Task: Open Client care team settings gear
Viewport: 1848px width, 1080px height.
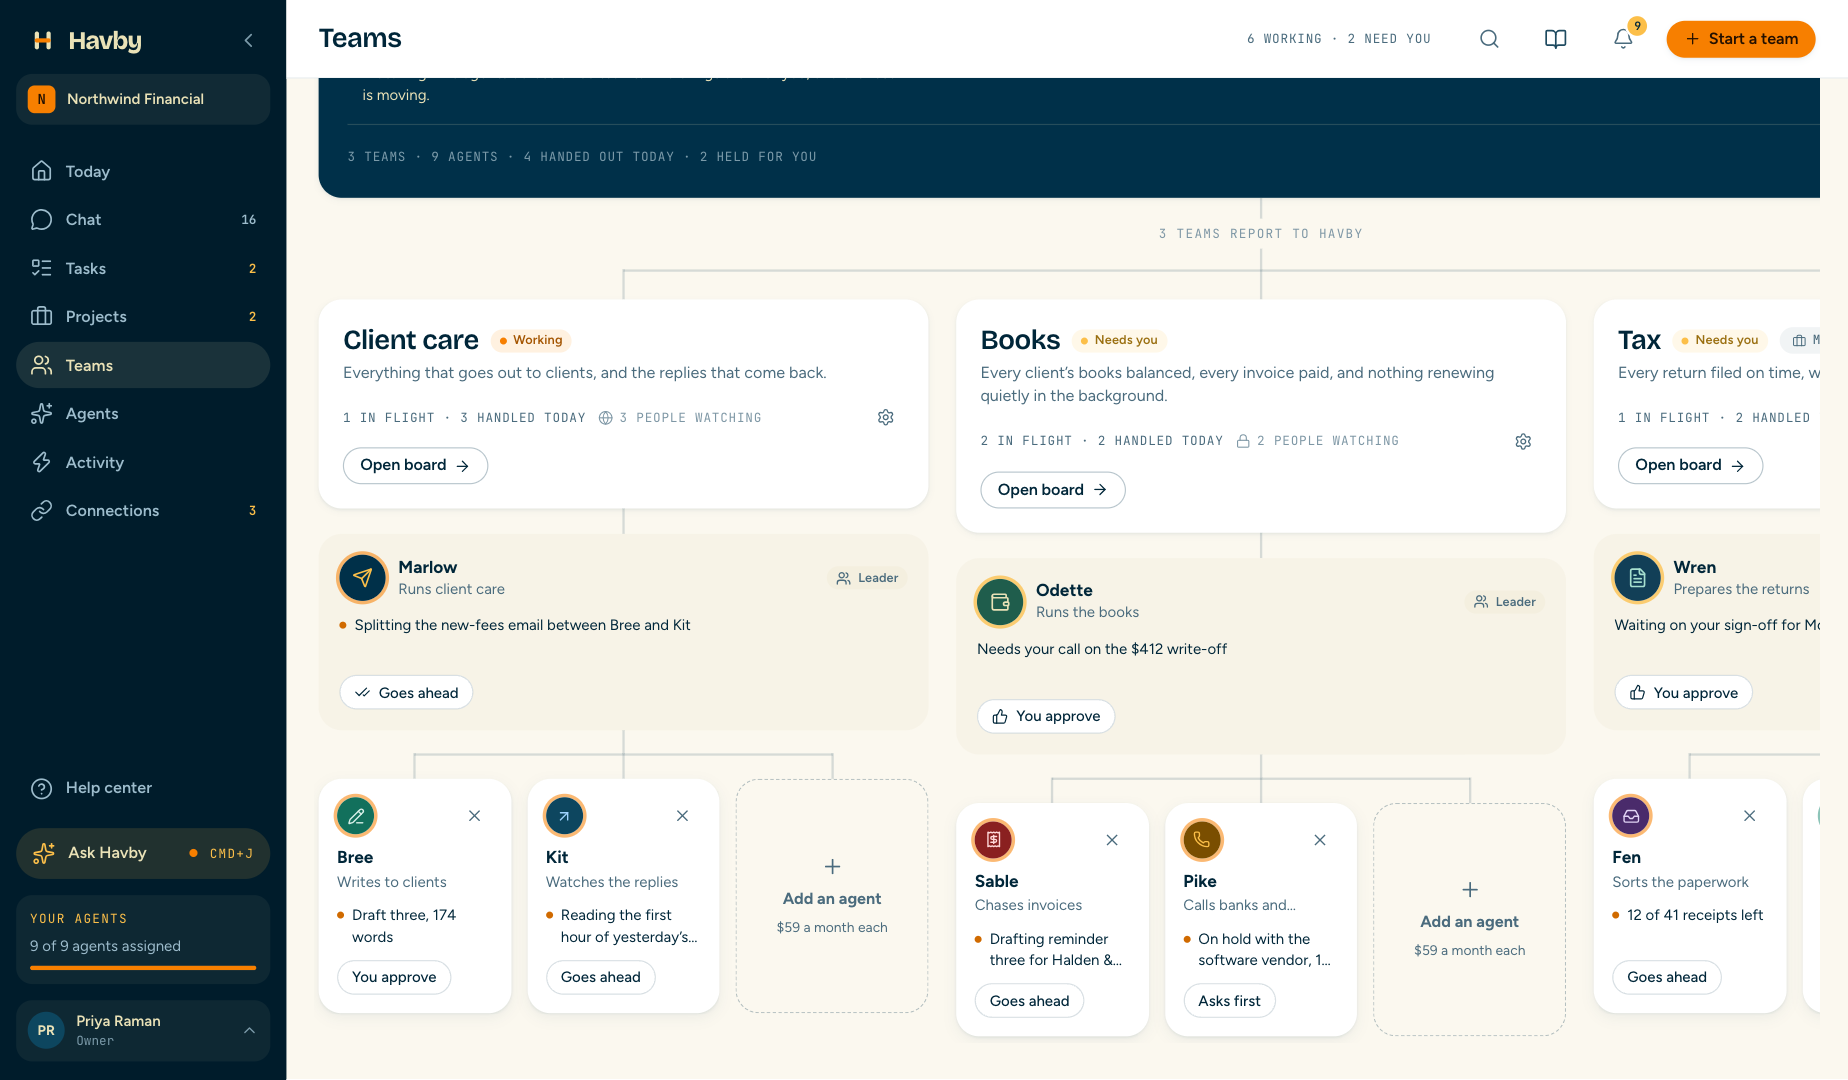Action: point(886,417)
